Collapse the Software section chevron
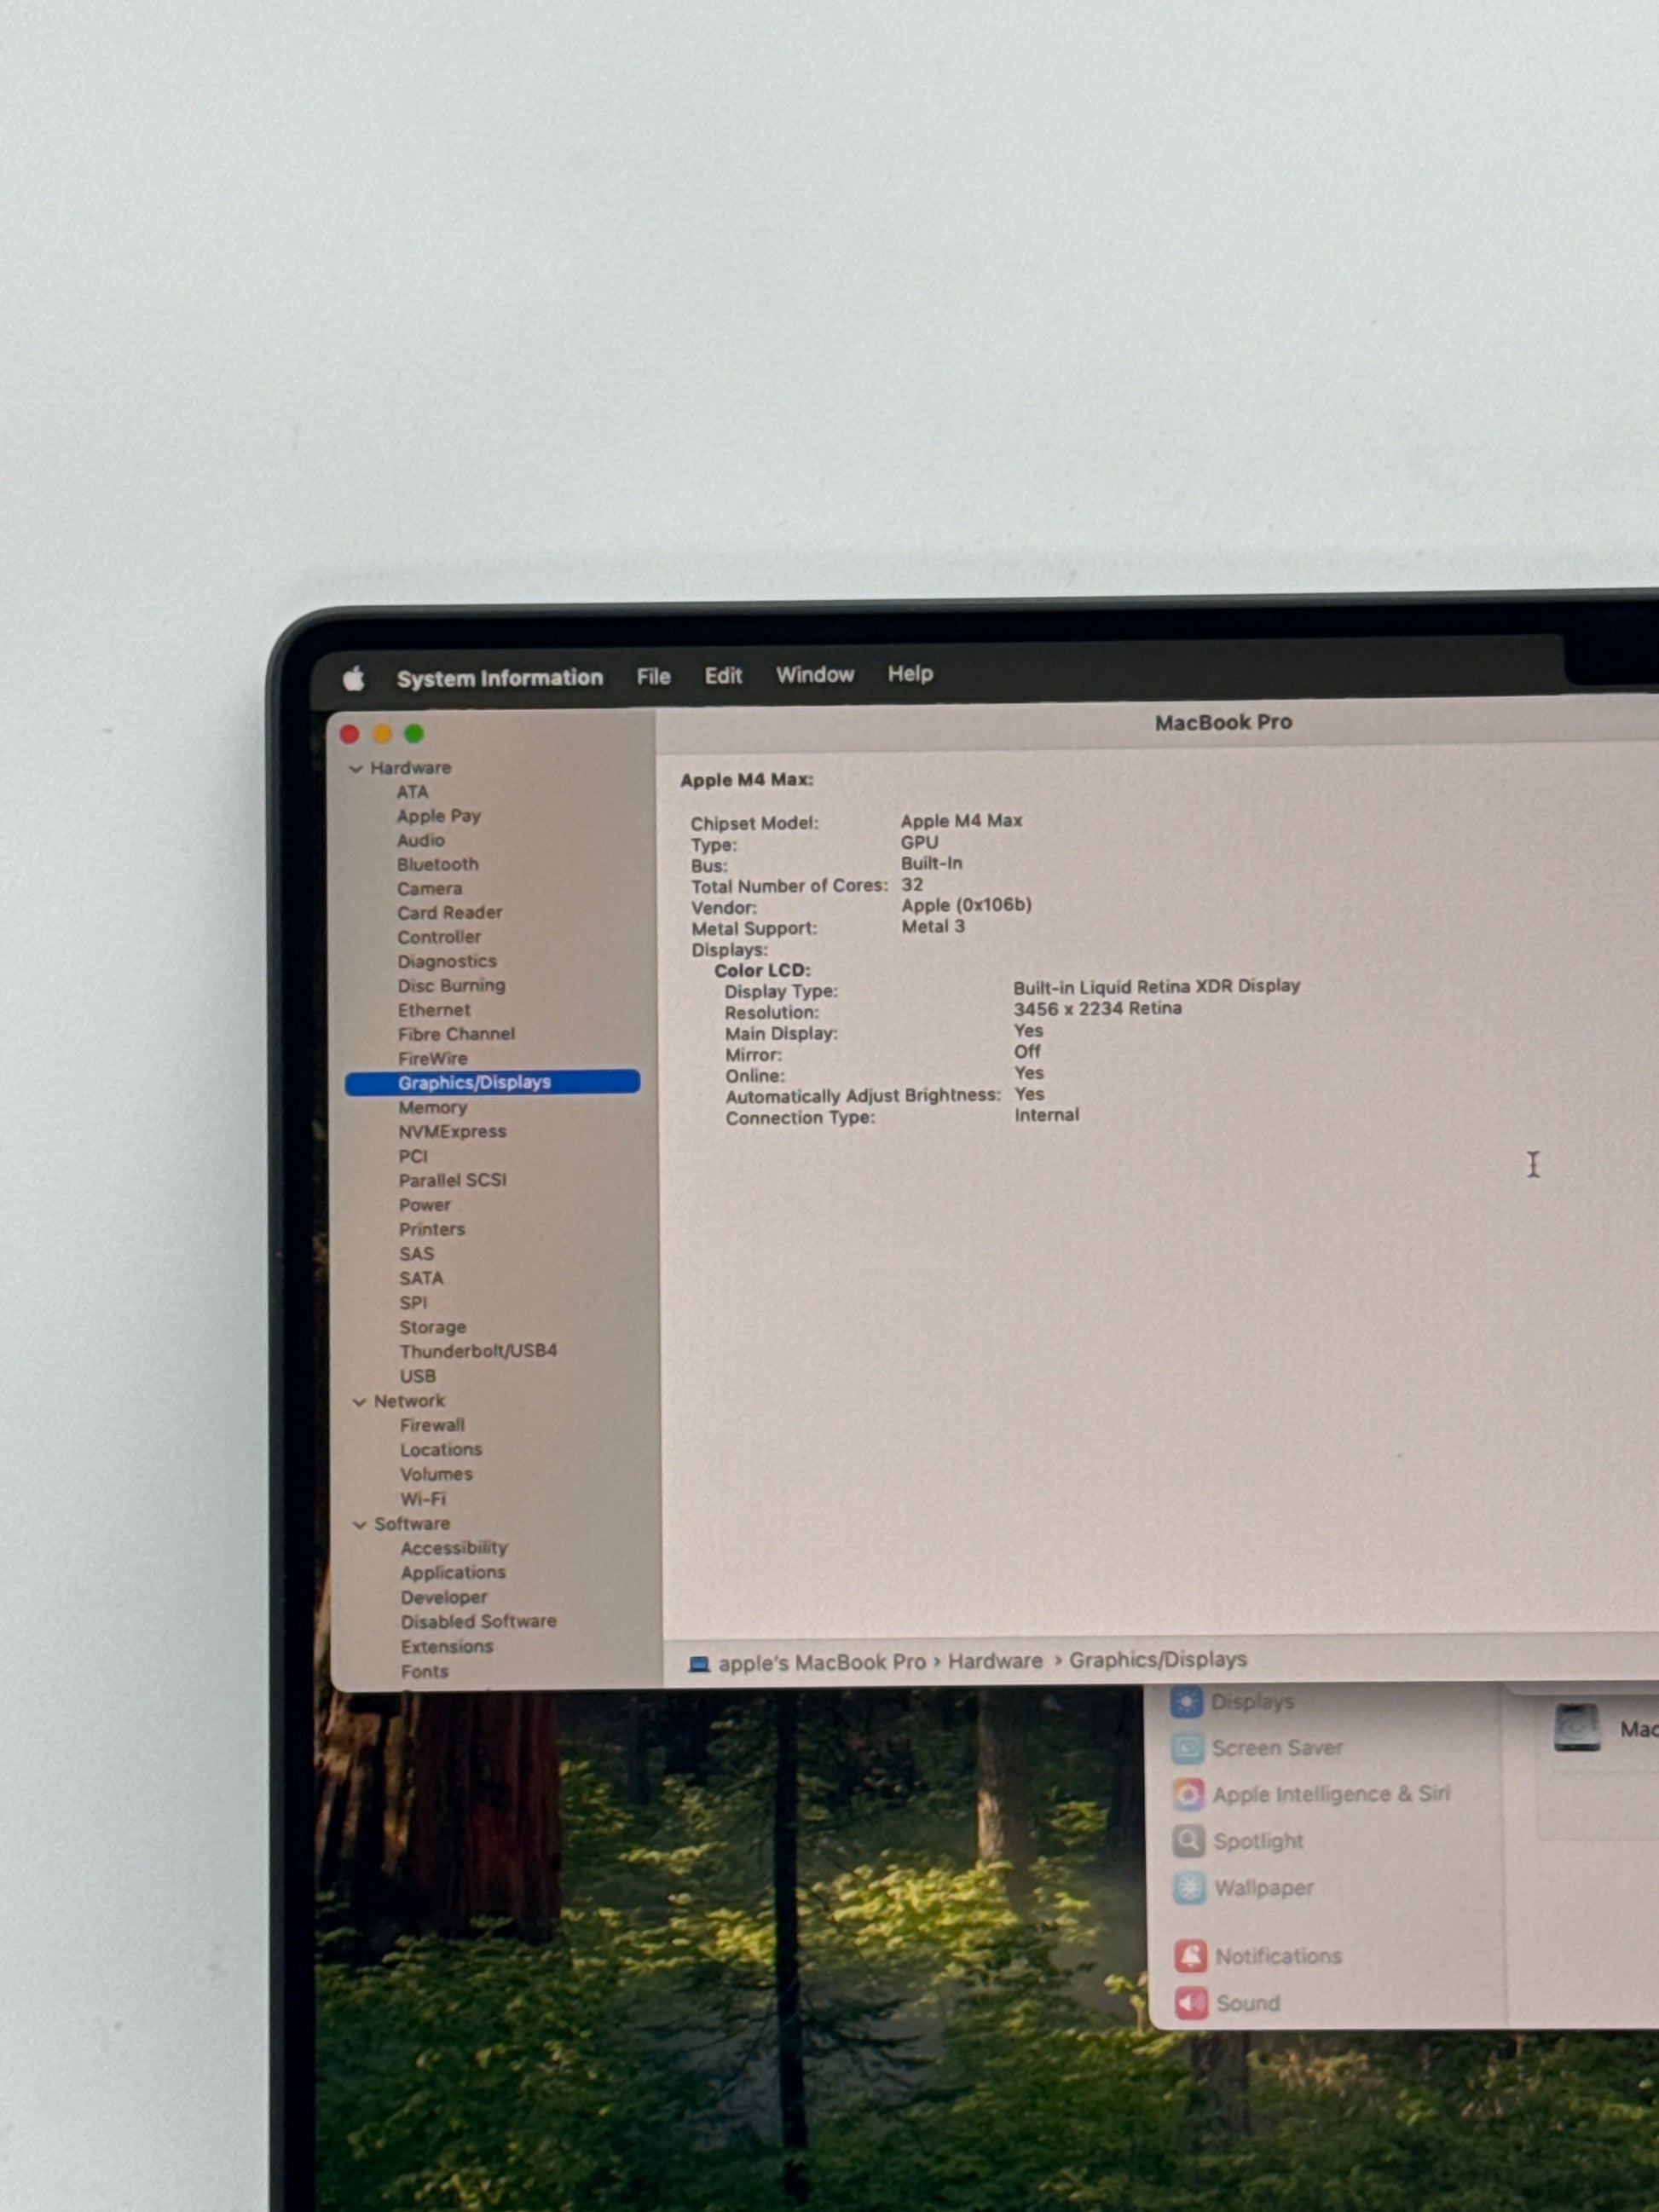This screenshot has height=2212, width=1659. (x=360, y=1525)
